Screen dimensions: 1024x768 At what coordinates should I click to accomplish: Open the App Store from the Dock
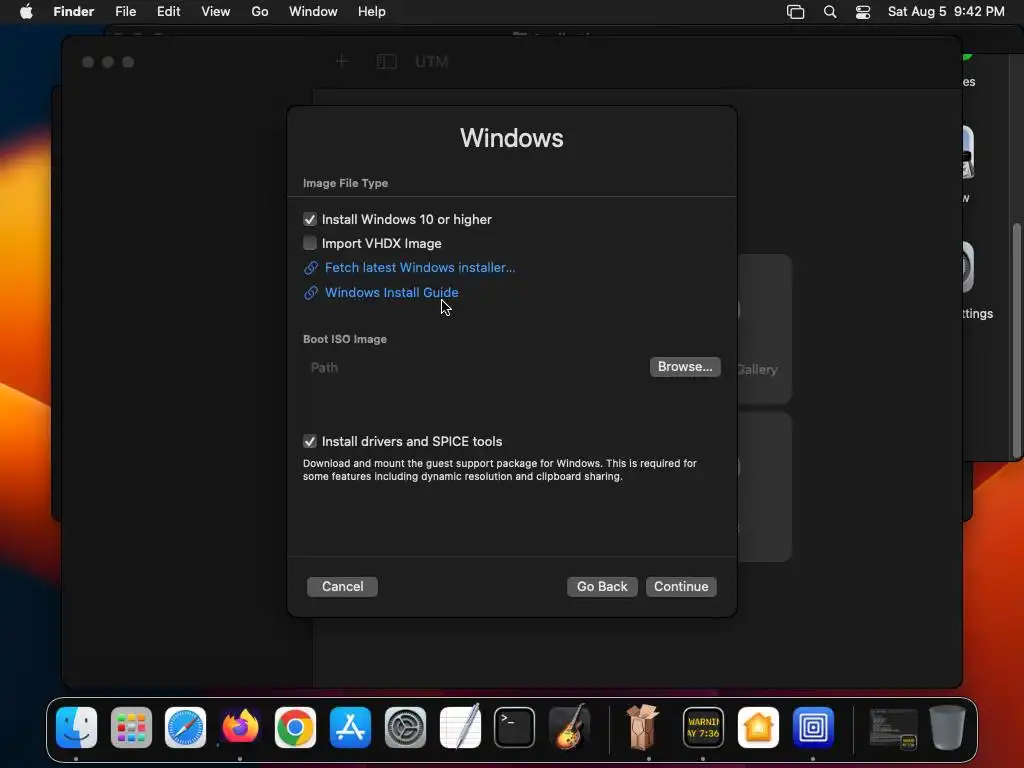[350, 727]
